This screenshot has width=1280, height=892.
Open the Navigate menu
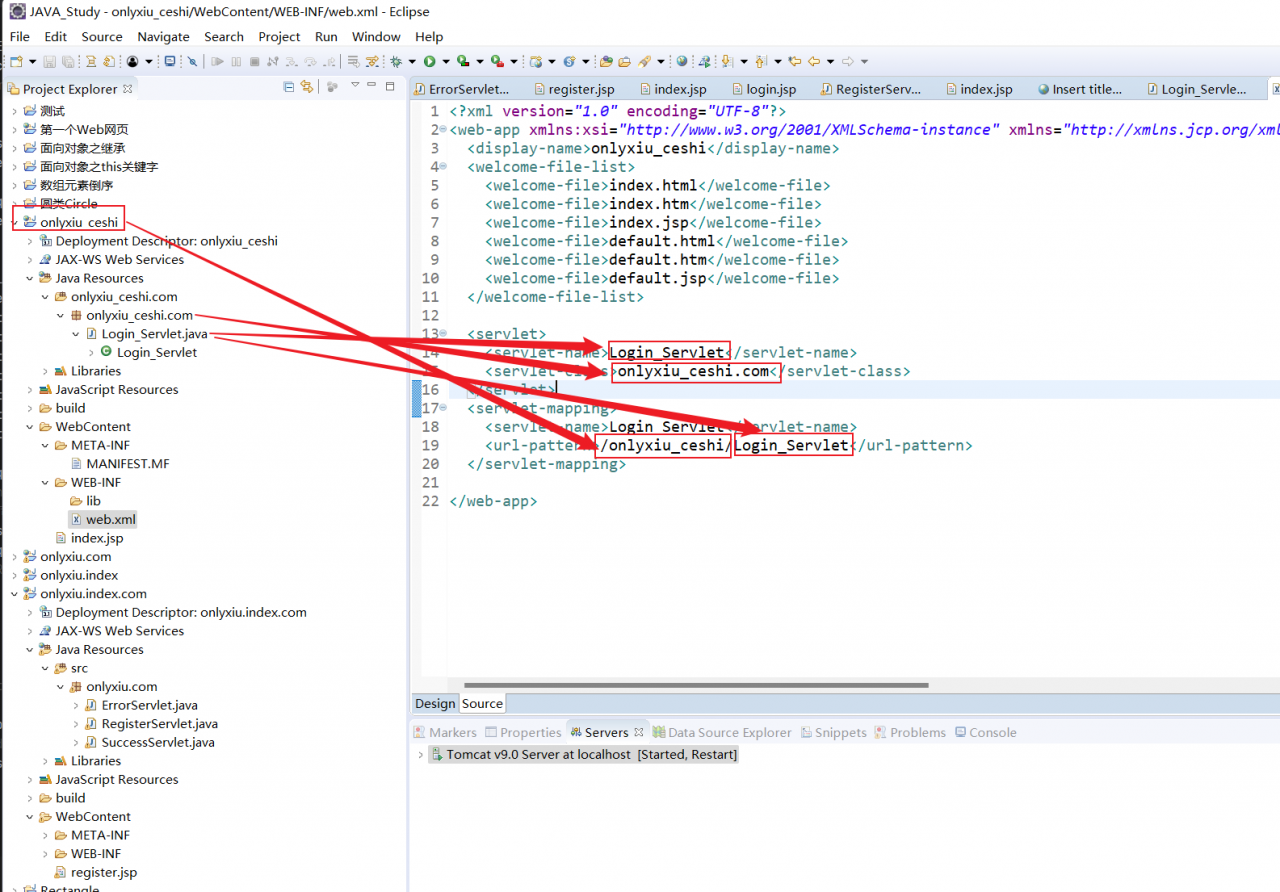point(163,36)
